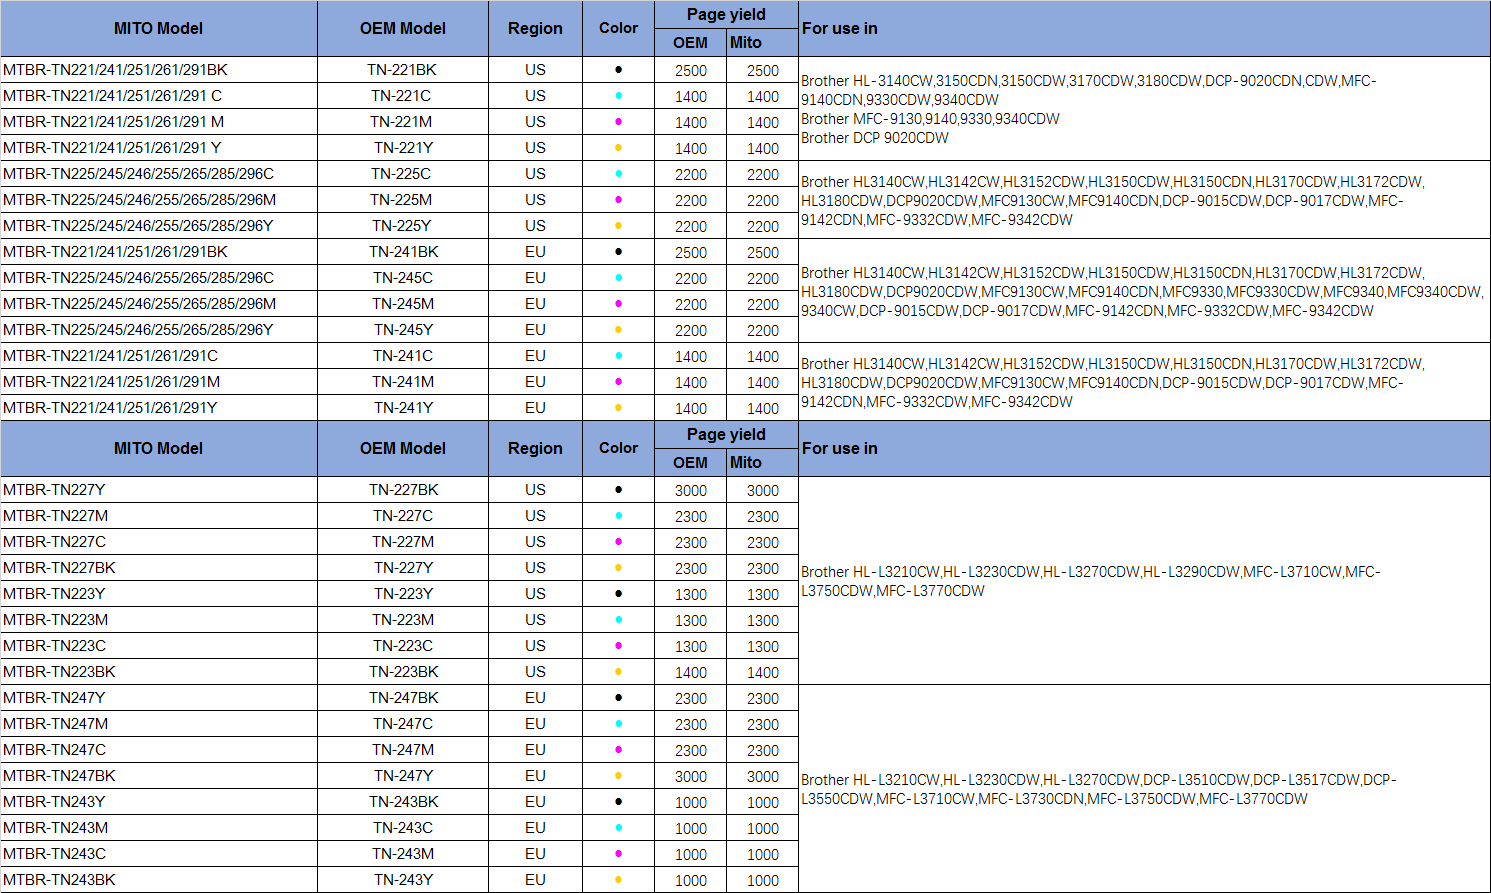Click the Mito yield 3000 in TN-247Y row
Image resolution: width=1491 pixels, height=893 pixels.
(762, 777)
